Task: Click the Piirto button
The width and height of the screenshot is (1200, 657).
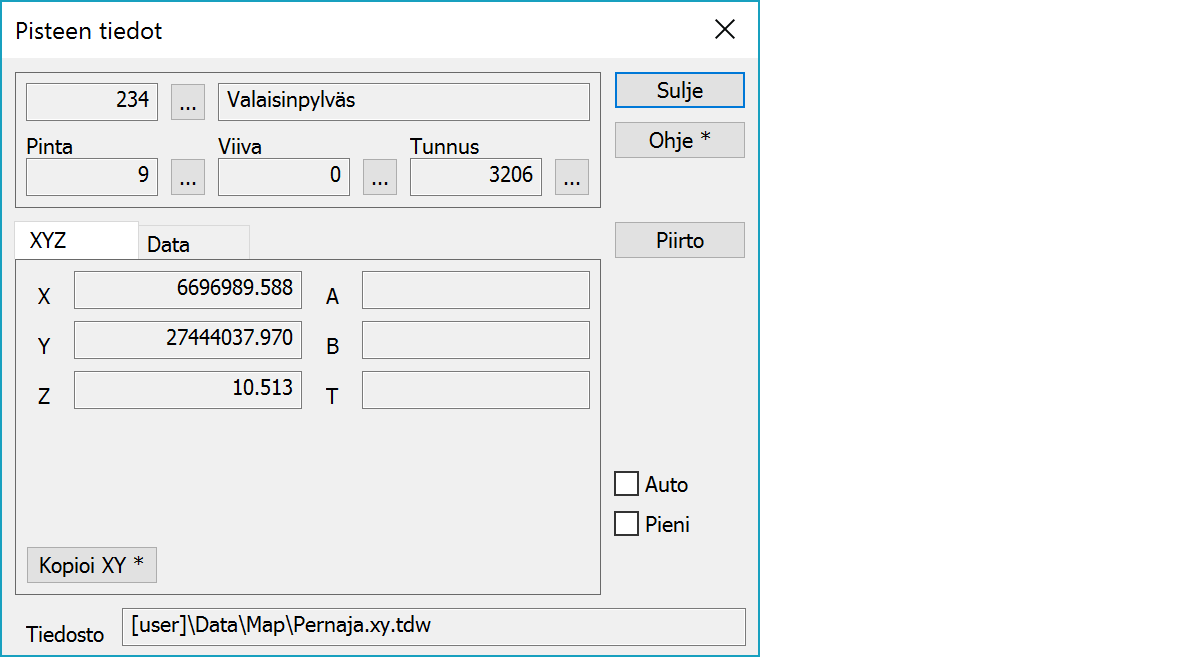Action: point(679,241)
